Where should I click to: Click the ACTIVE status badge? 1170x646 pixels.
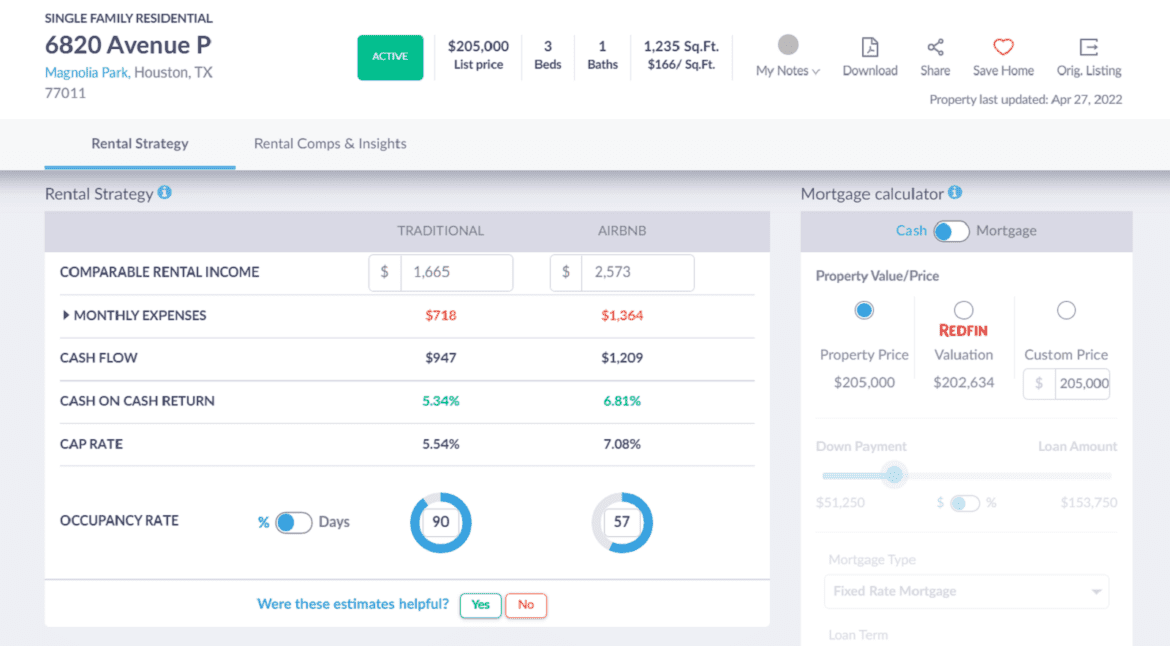point(390,58)
